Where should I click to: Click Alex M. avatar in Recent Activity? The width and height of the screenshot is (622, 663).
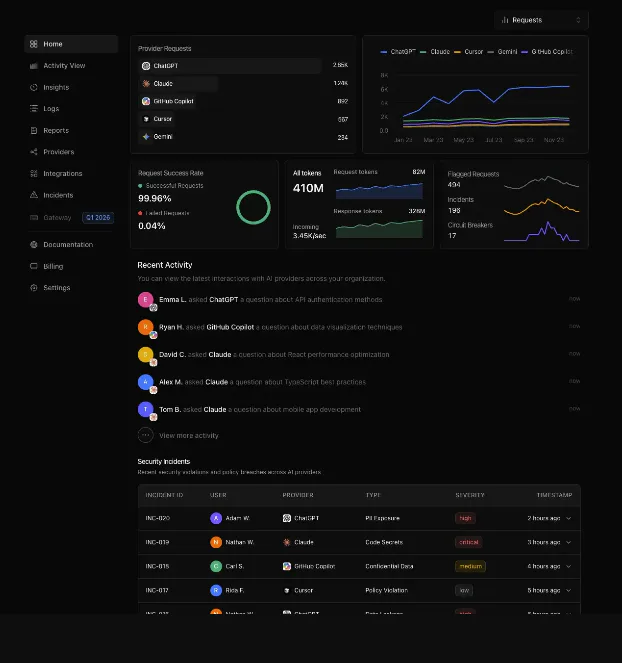click(x=145, y=382)
